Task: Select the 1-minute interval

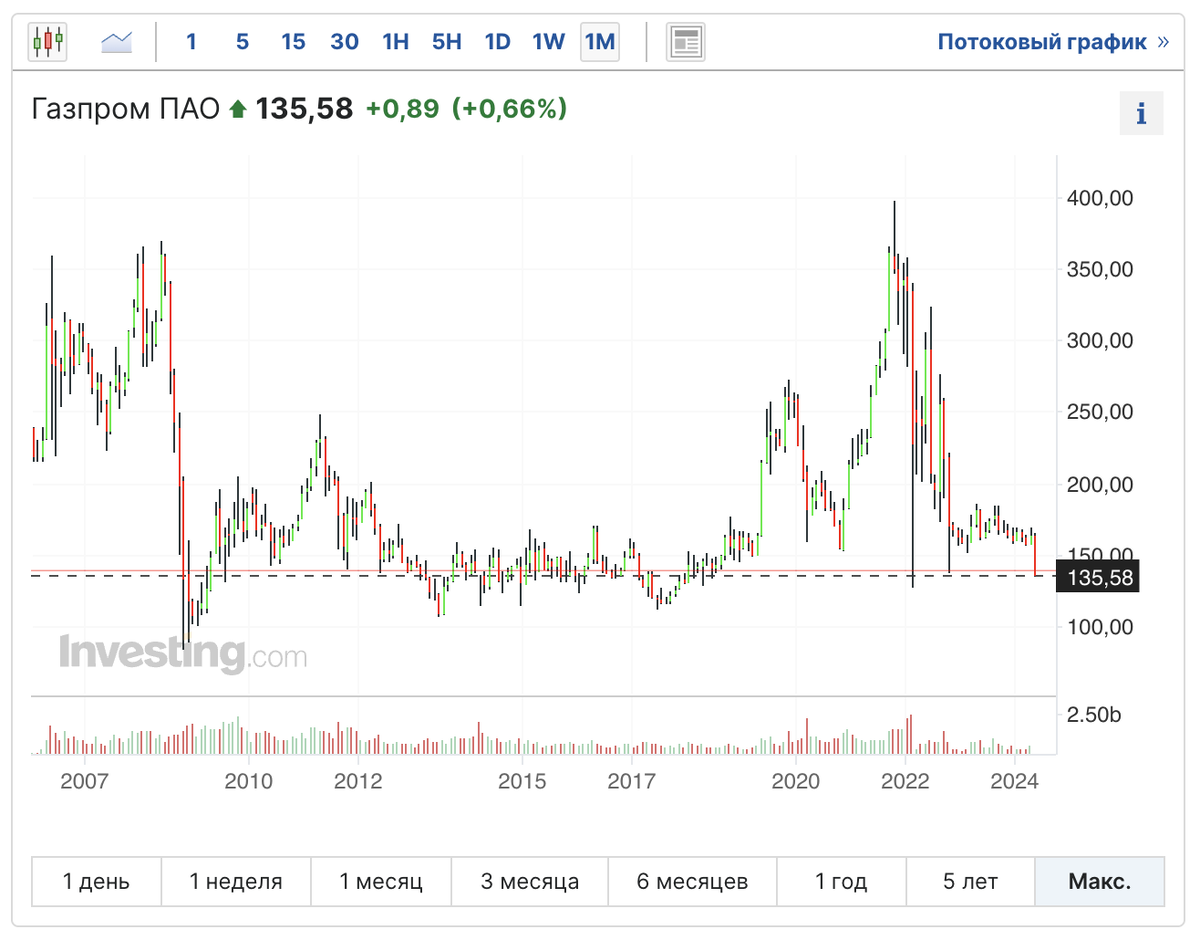Action: 191,42
